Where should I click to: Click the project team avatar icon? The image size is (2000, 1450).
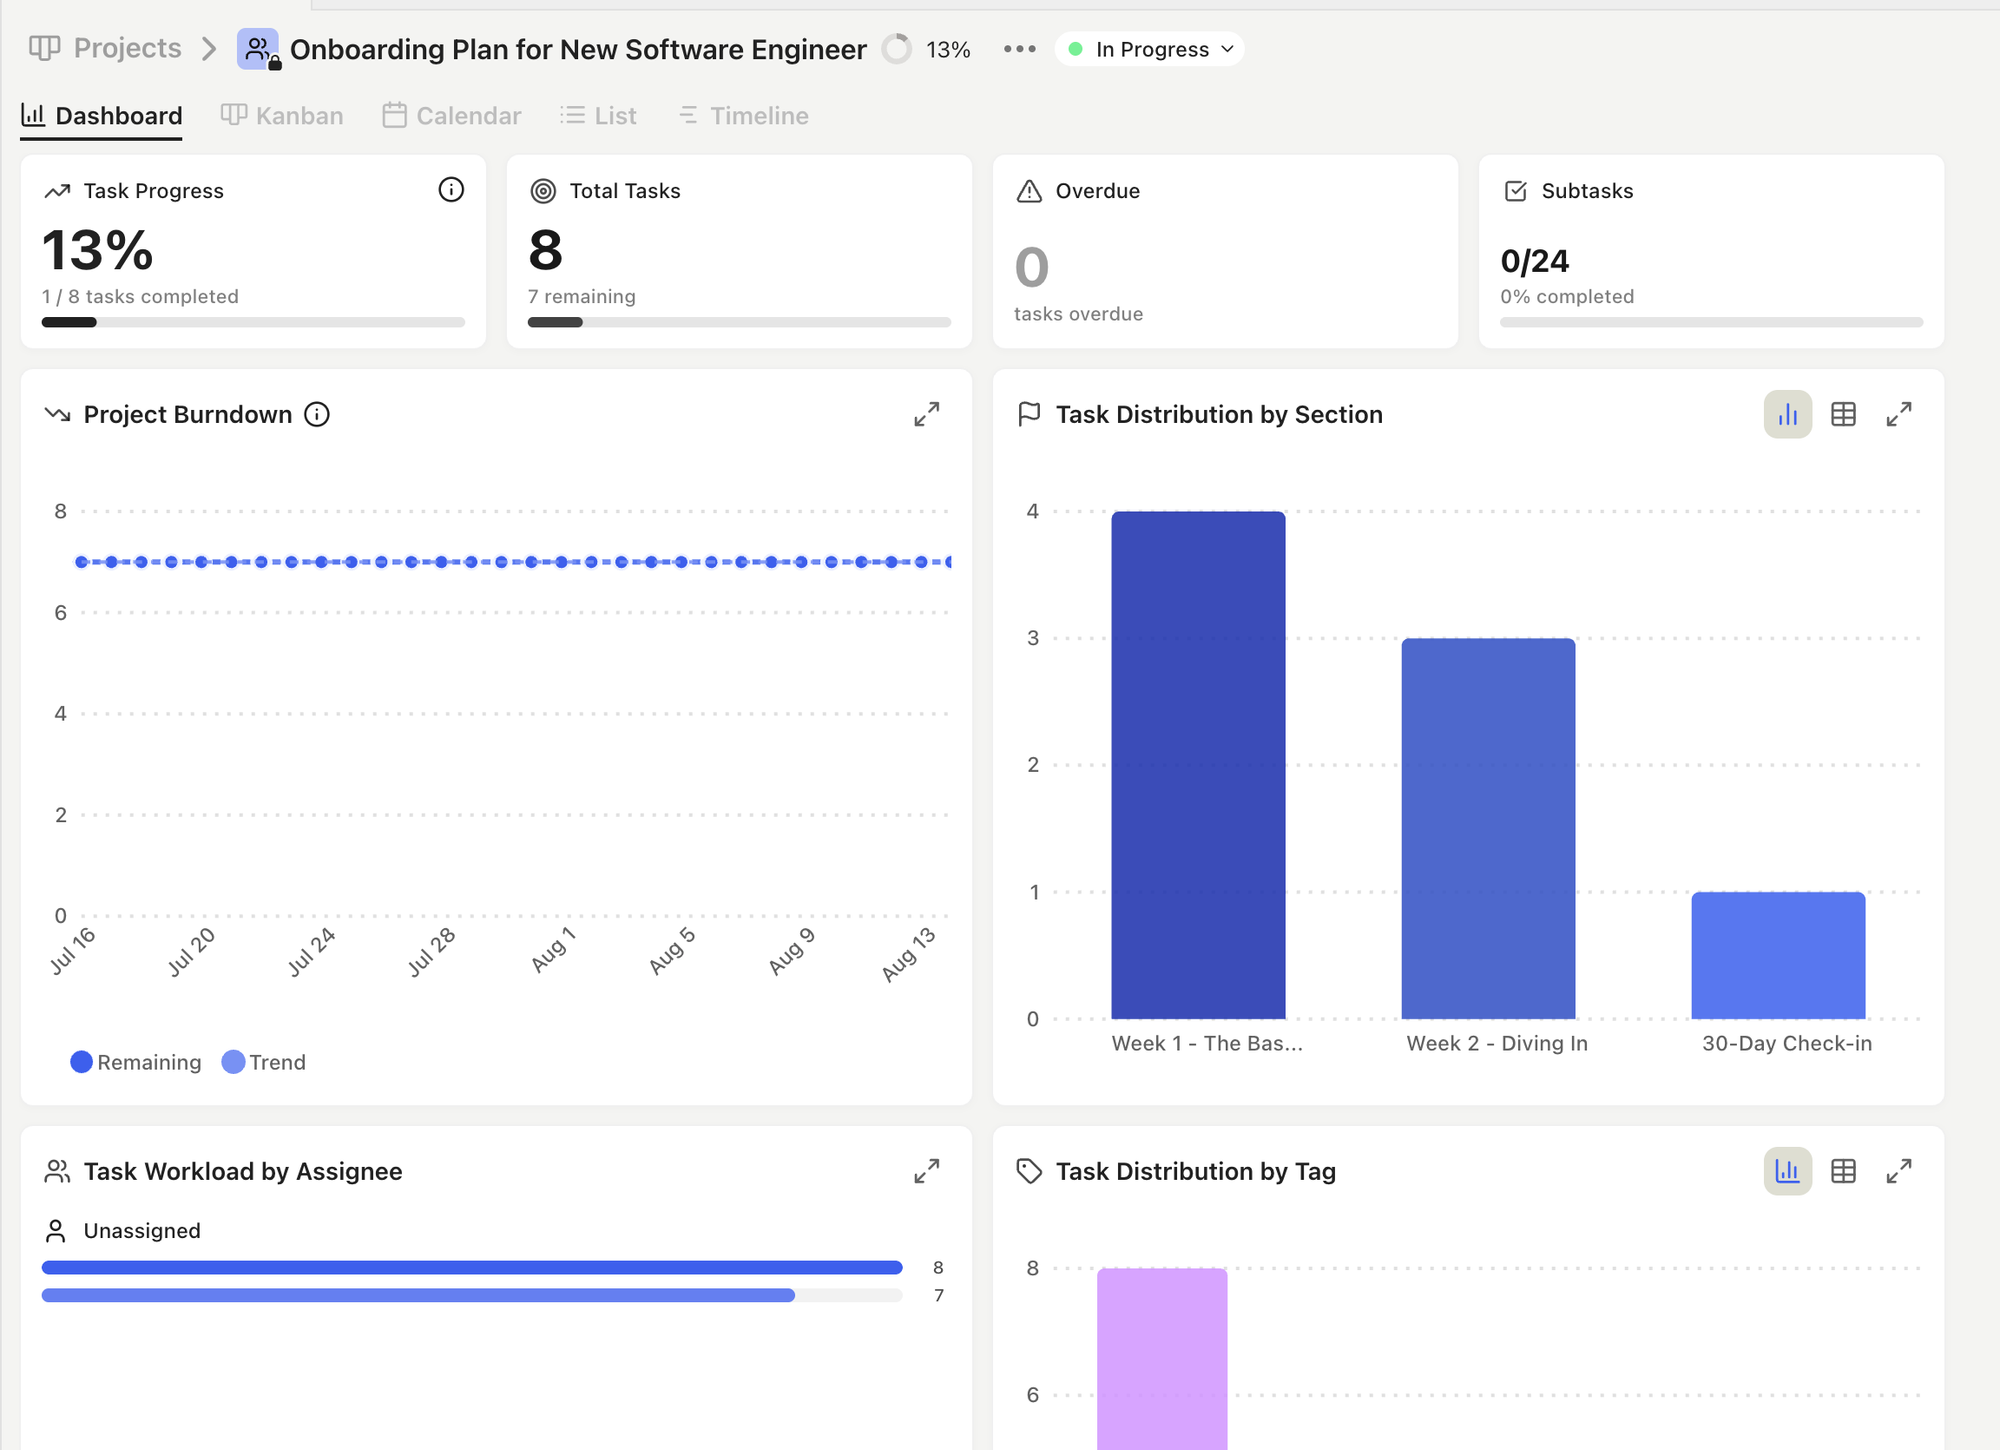point(258,49)
